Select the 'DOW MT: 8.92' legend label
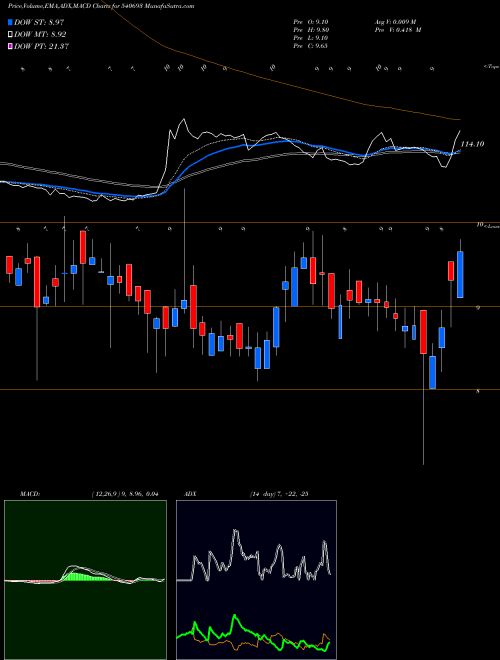The image size is (500, 660). coord(40,35)
